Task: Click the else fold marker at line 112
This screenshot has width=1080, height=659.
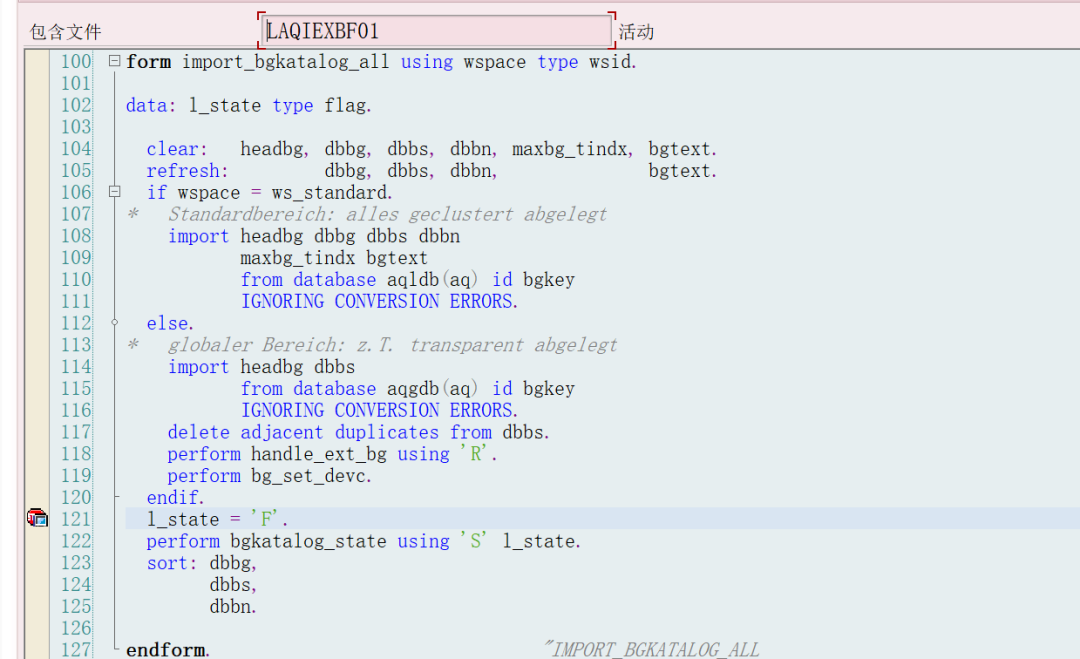Action: click(114, 322)
